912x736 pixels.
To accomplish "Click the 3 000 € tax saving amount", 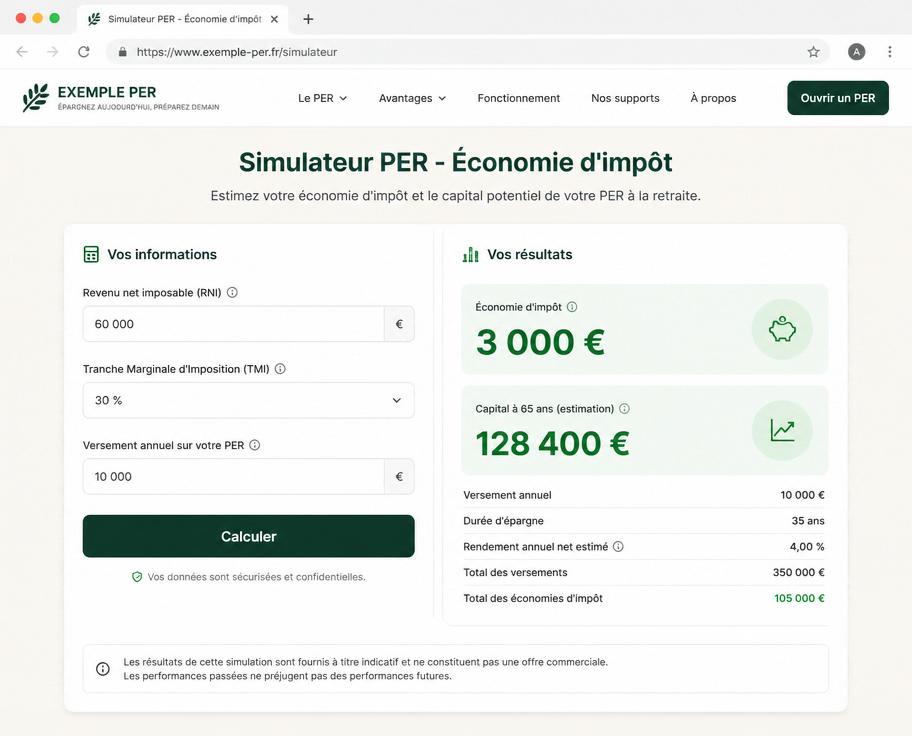I will pos(540,342).
